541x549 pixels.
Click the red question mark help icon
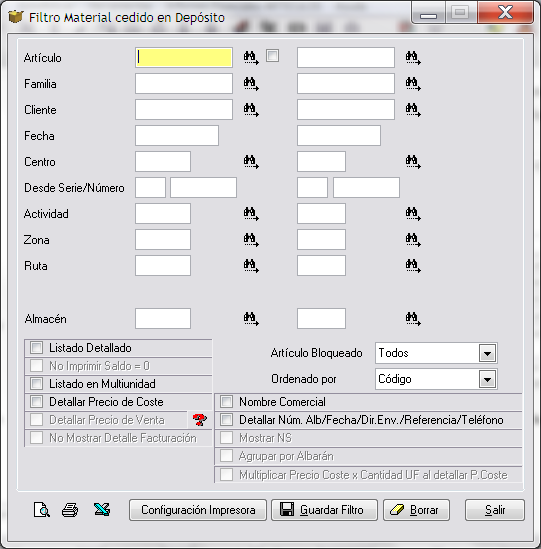(x=200, y=419)
